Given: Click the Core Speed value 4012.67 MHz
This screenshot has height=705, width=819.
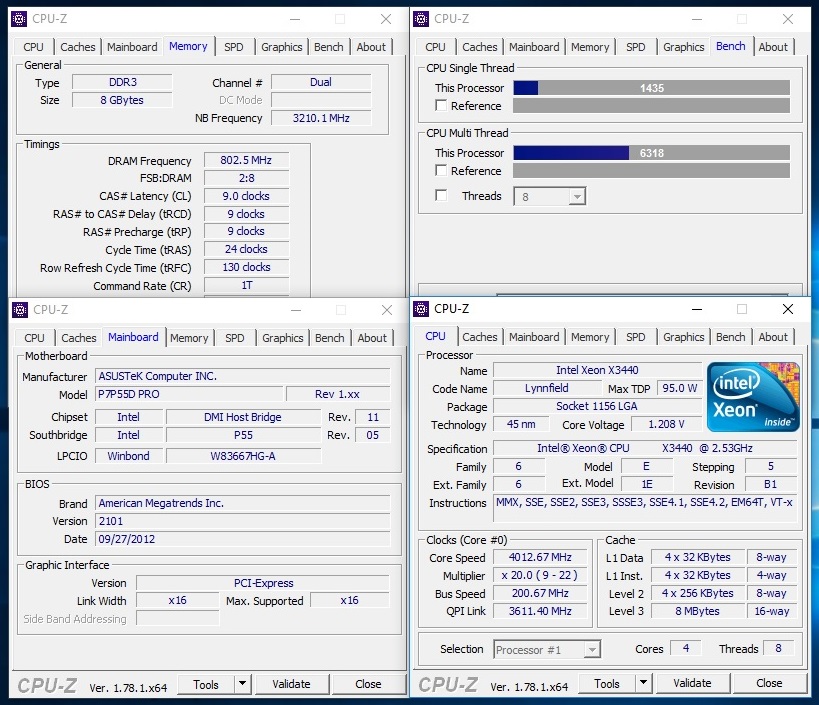Looking at the screenshot, I should tap(540, 557).
